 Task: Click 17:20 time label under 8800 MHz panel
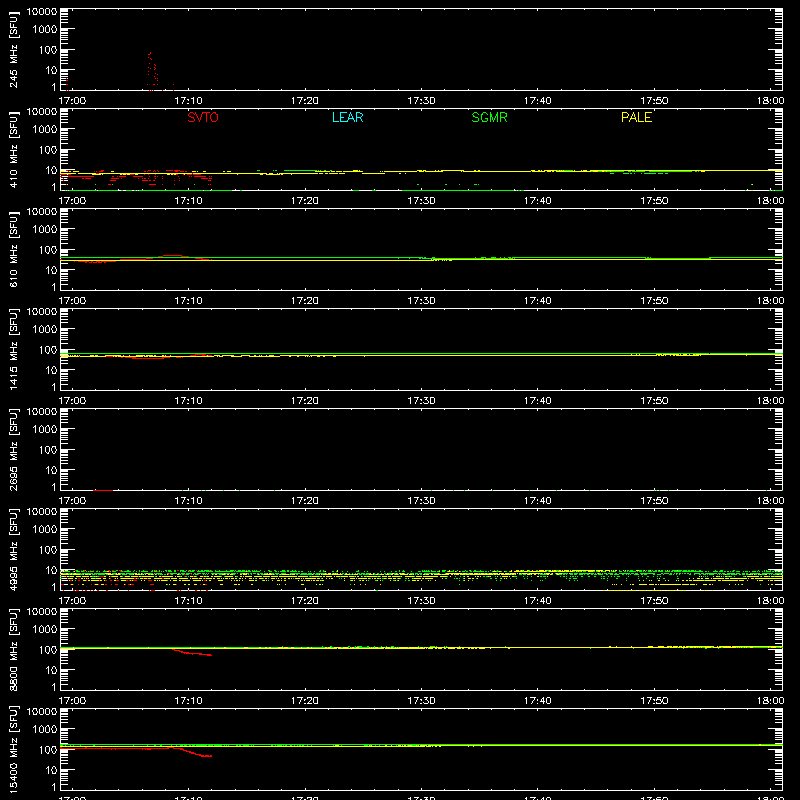point(305,701)
